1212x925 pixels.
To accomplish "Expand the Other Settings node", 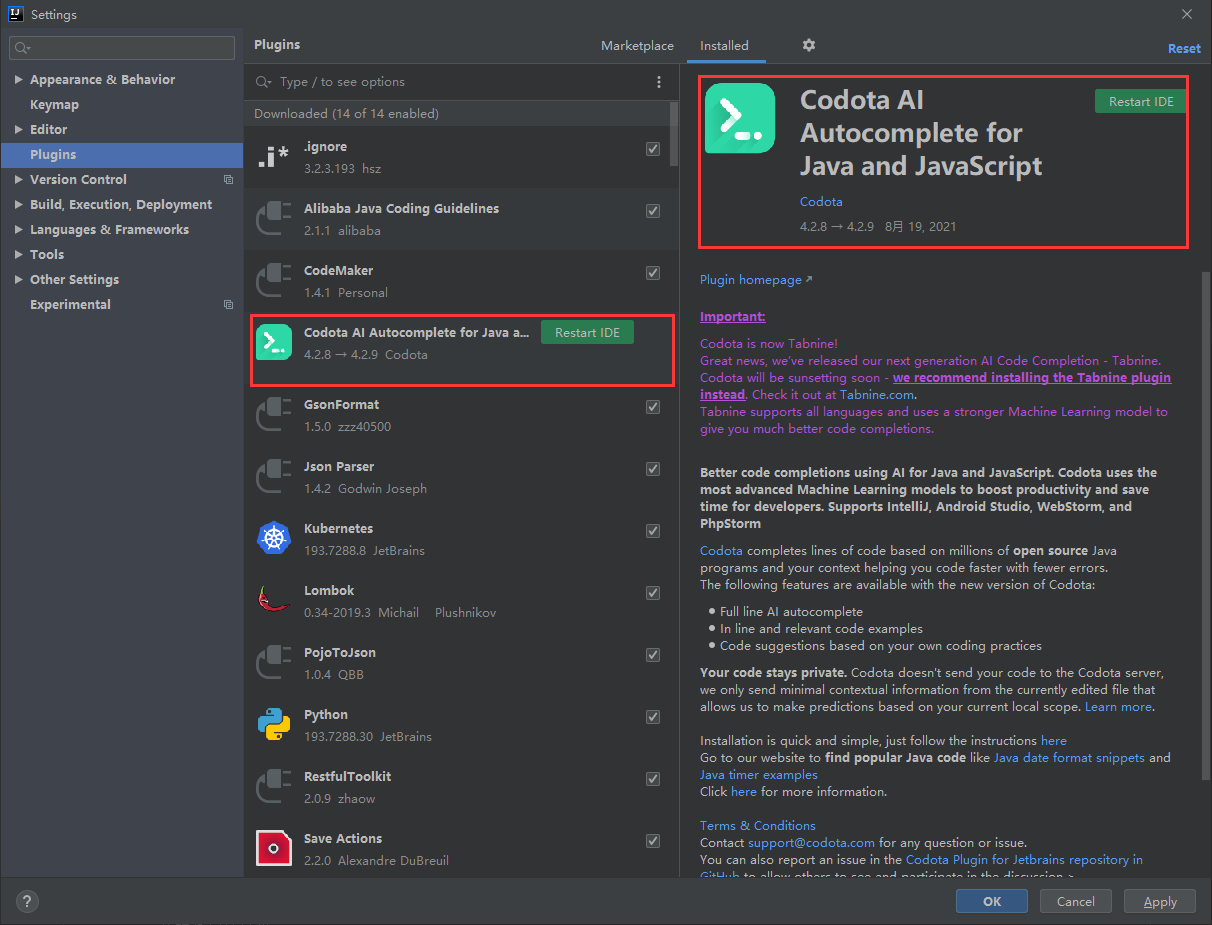I will 19,280.
